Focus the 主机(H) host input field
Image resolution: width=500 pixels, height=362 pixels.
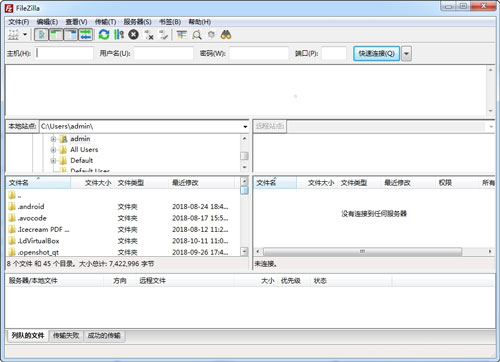click(x=64, y=53)
